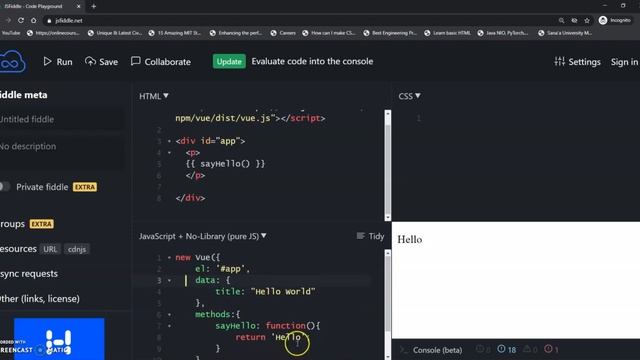Open the JavaScript + No-Library dropdown

coord(202,236)
